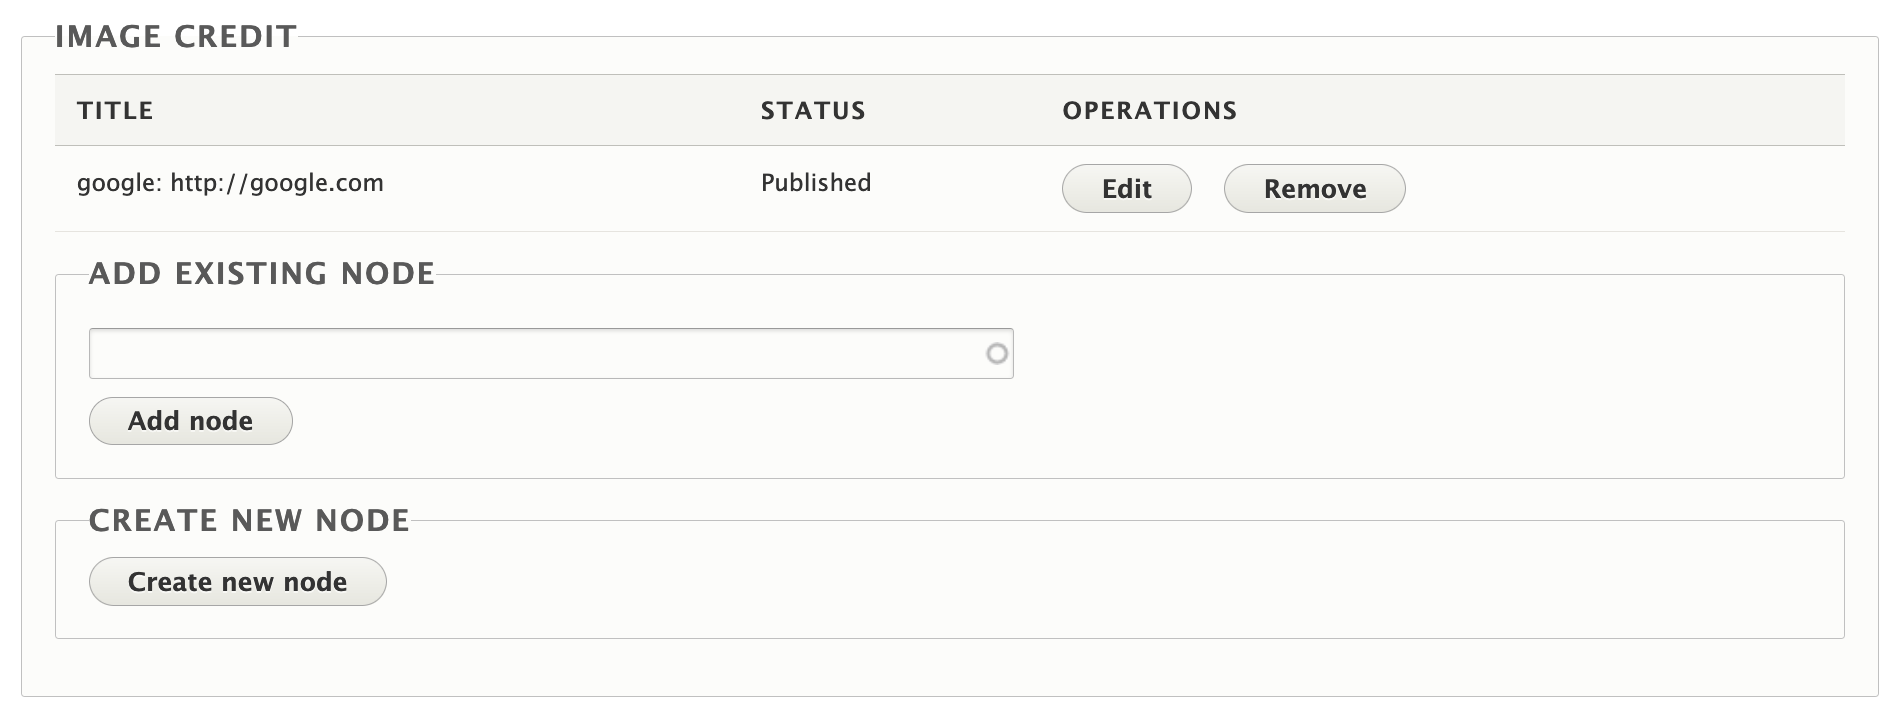Click the ADD EXISTING NODE legend
Viewport: 1900px width, 710px height.
(x=262, y=274)
